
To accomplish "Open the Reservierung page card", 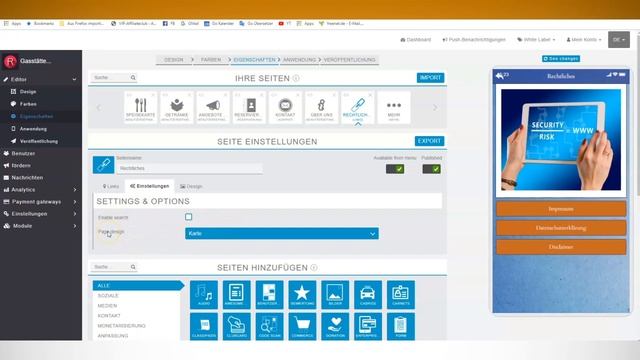I will (x=249, y=107).
